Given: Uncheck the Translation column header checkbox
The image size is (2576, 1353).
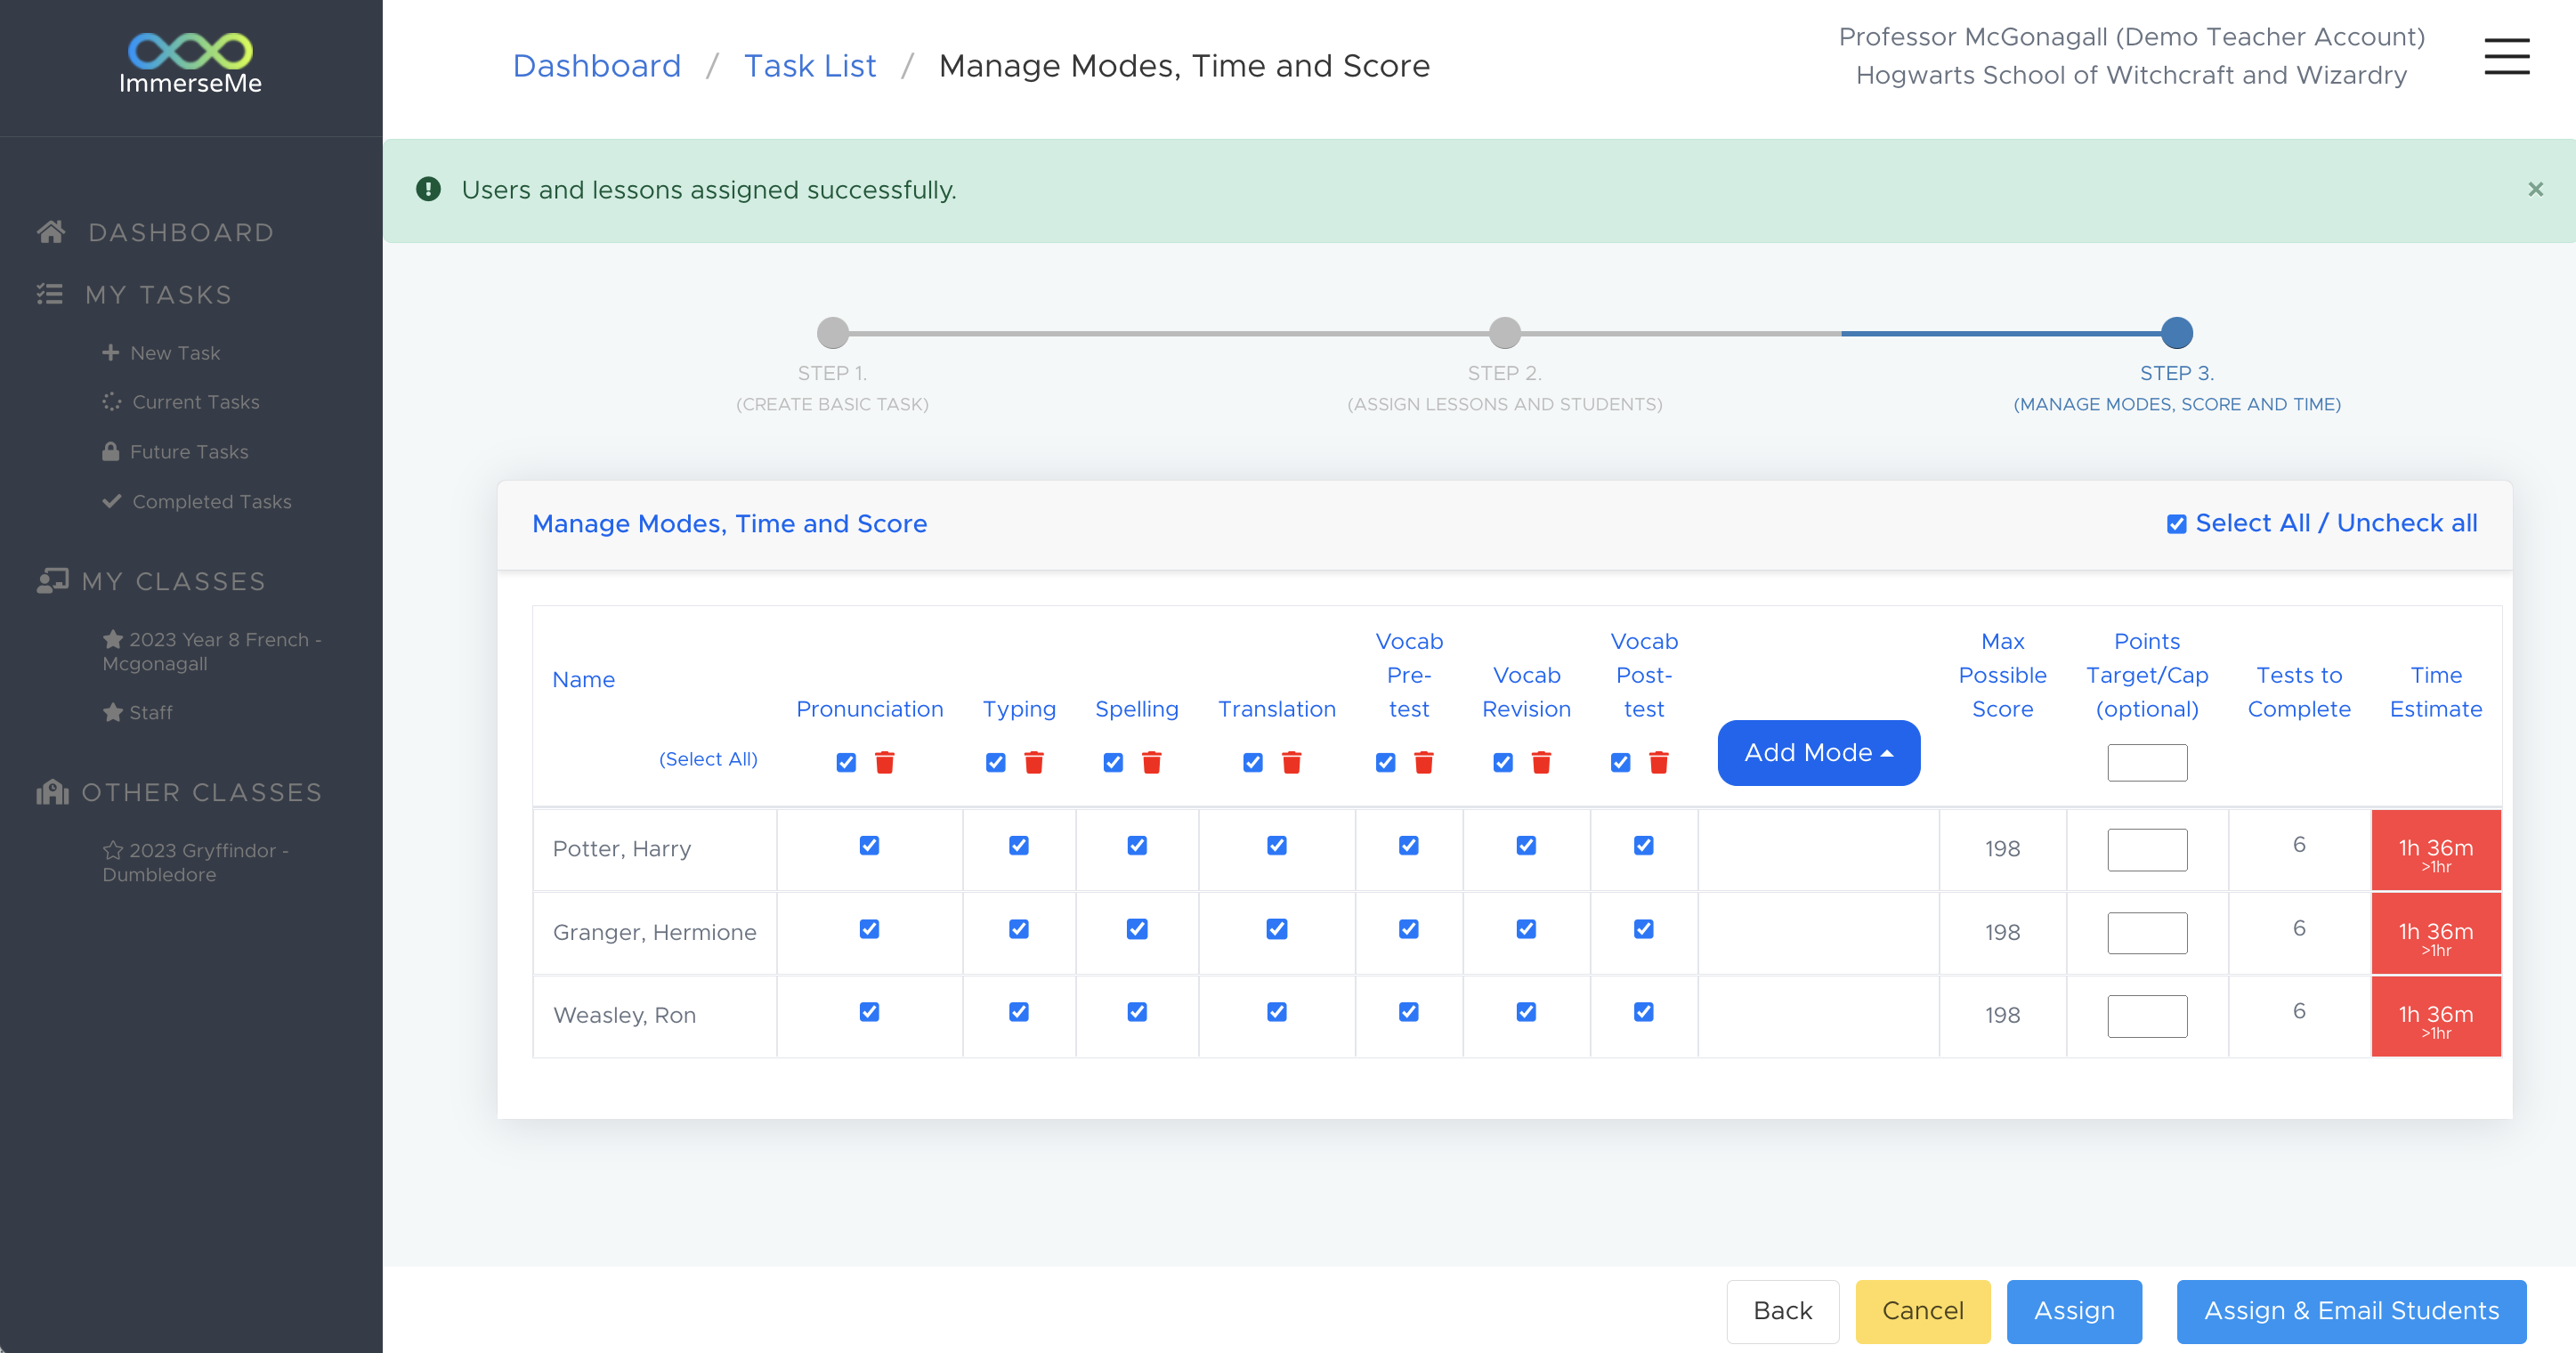Looking at the screenshot, I should point(1252,762).
